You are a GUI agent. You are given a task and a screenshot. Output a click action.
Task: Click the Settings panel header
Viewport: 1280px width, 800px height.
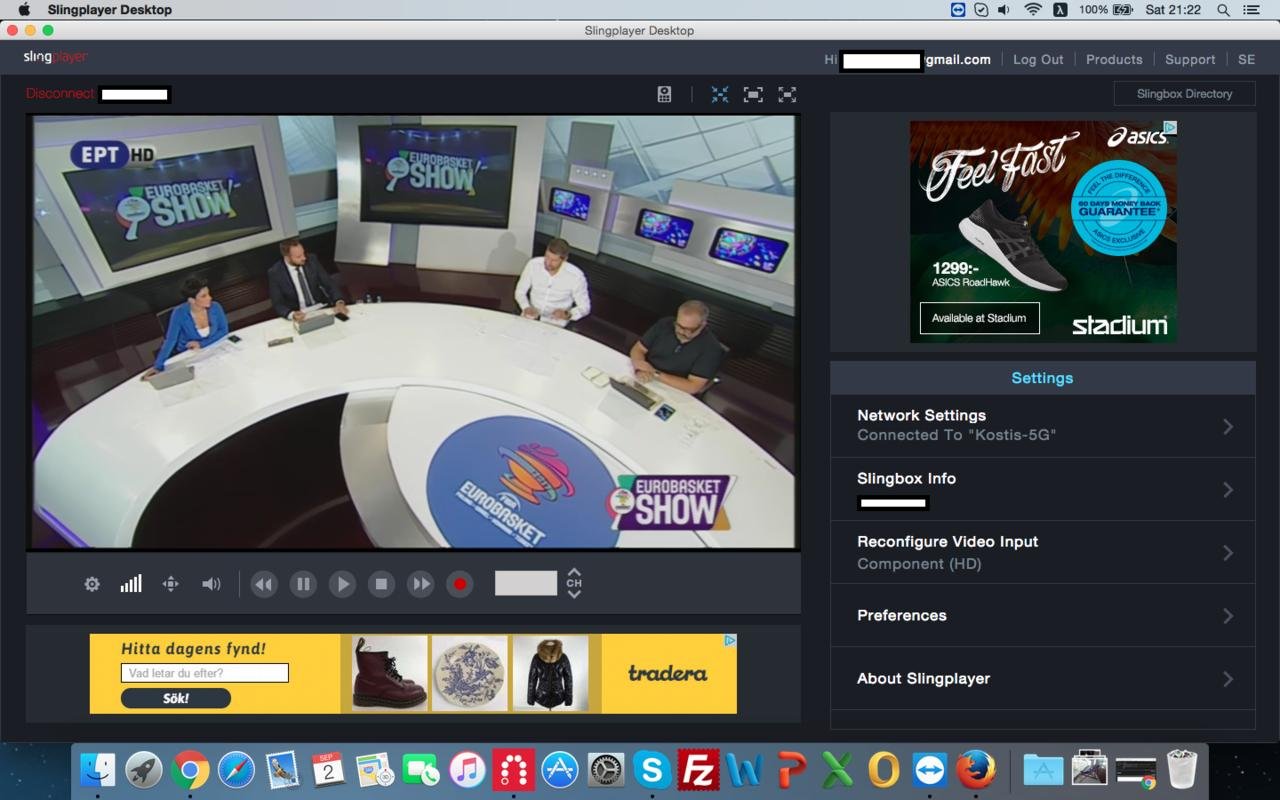pyautogui.click(x=1043, y=378)
